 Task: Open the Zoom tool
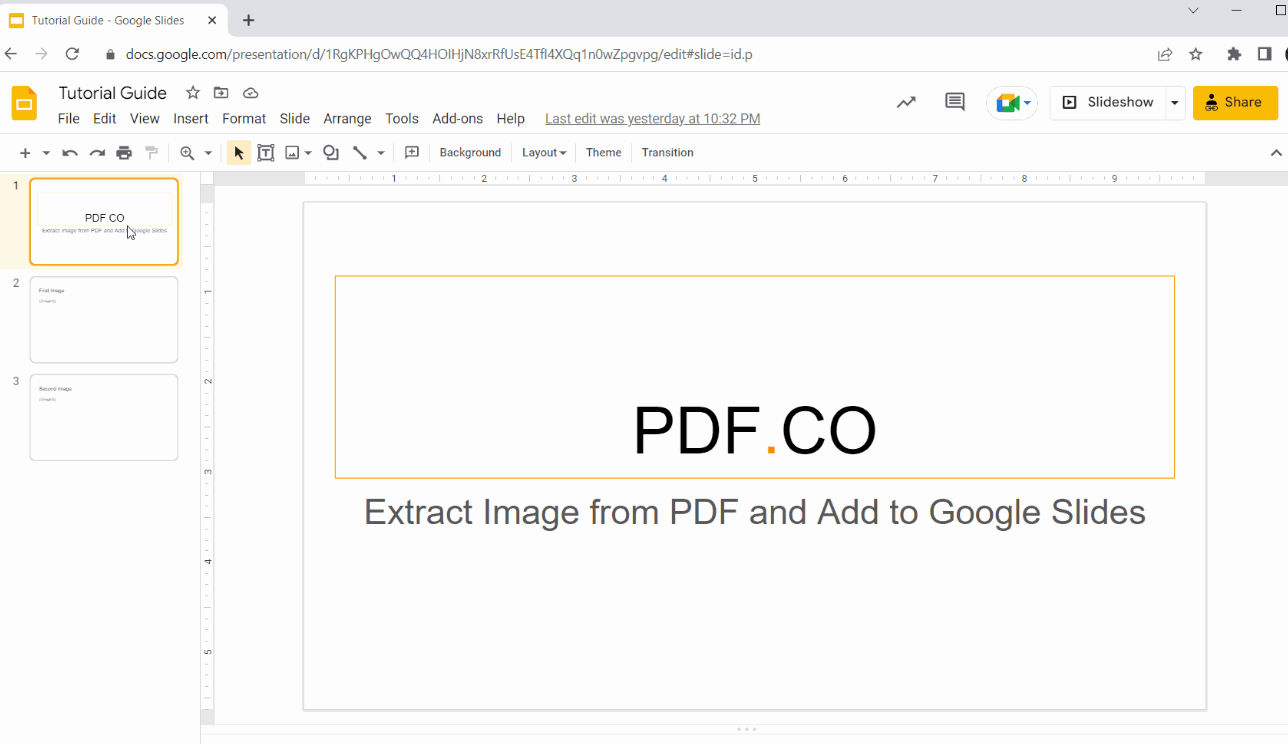190,152
